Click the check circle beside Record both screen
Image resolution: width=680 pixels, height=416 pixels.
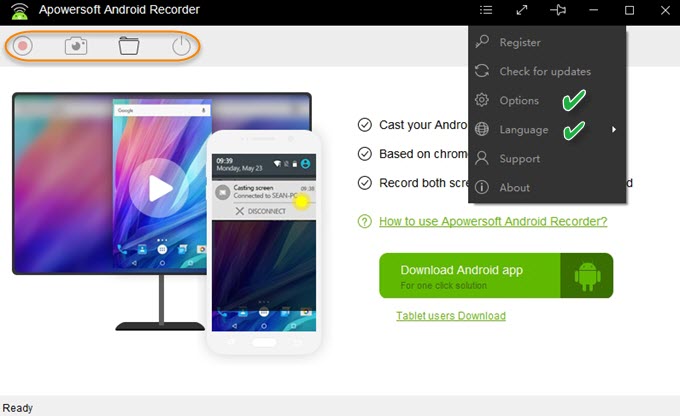point(365,183)
